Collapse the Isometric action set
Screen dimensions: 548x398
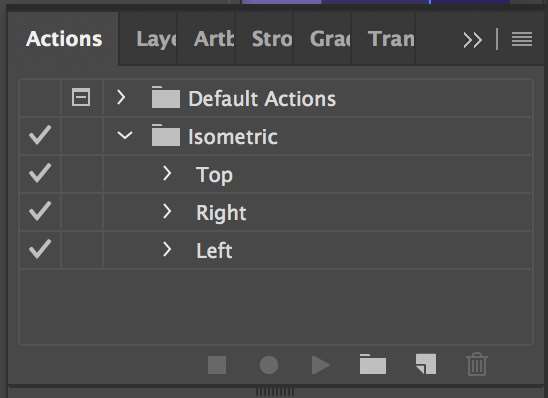coord(125,135)
